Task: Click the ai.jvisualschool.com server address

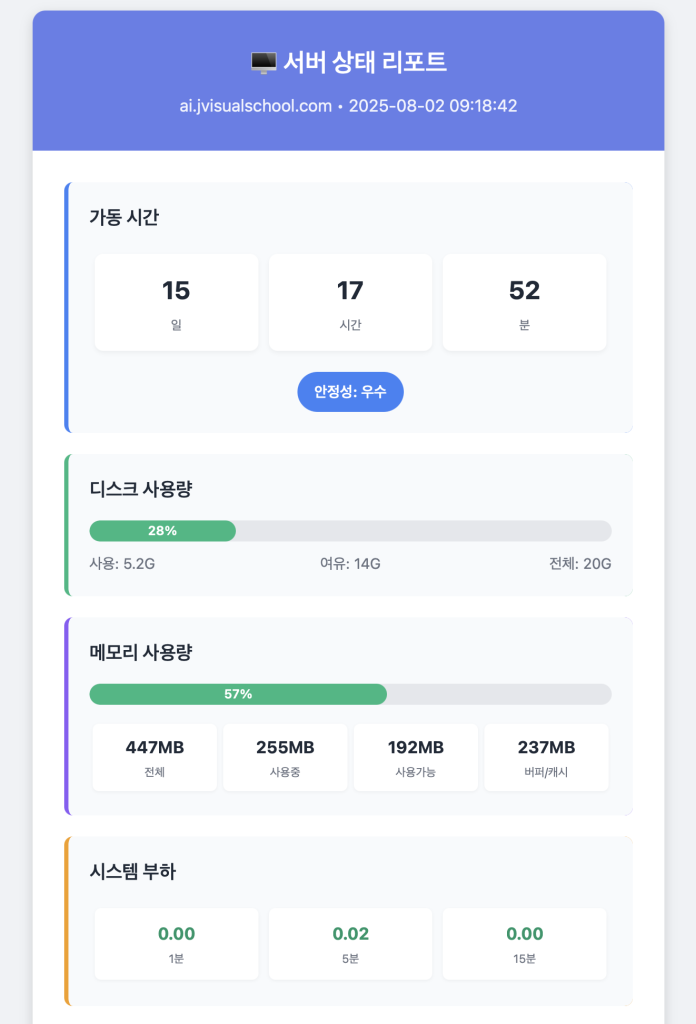Action: [x=256, y=106]
